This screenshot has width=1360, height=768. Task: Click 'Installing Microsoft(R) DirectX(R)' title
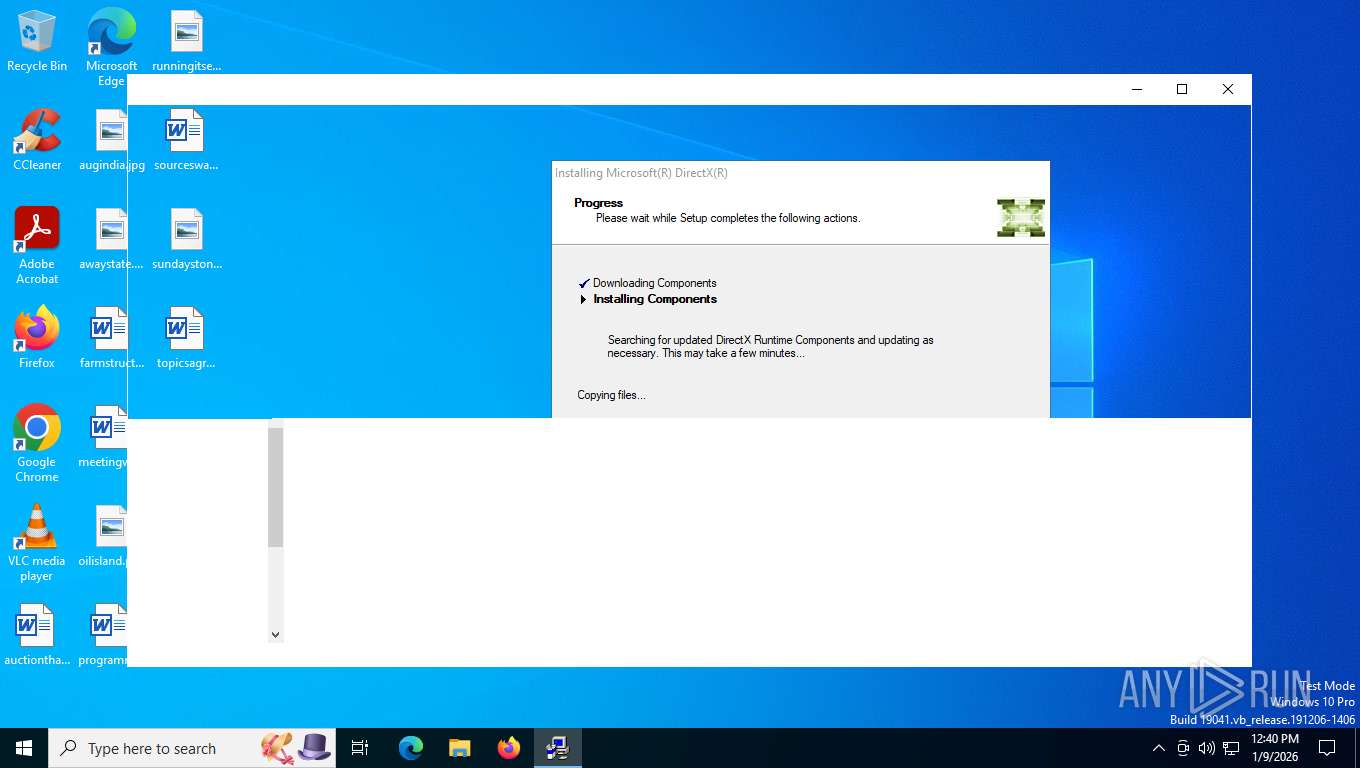[641, 173]
